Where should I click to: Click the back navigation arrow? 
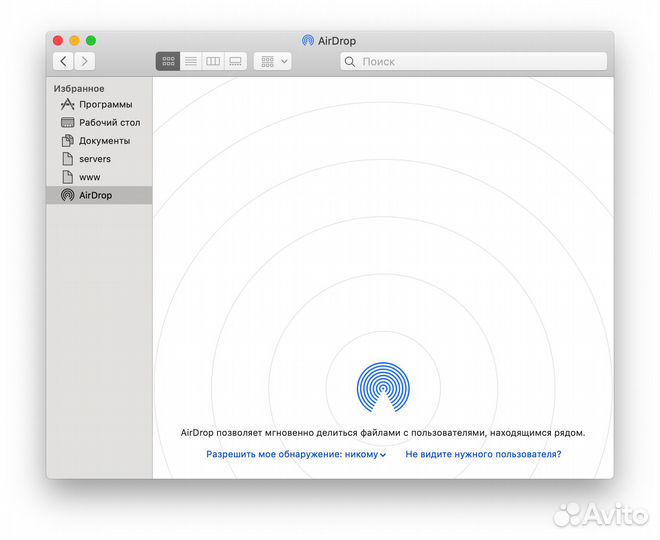click(64, 61)
